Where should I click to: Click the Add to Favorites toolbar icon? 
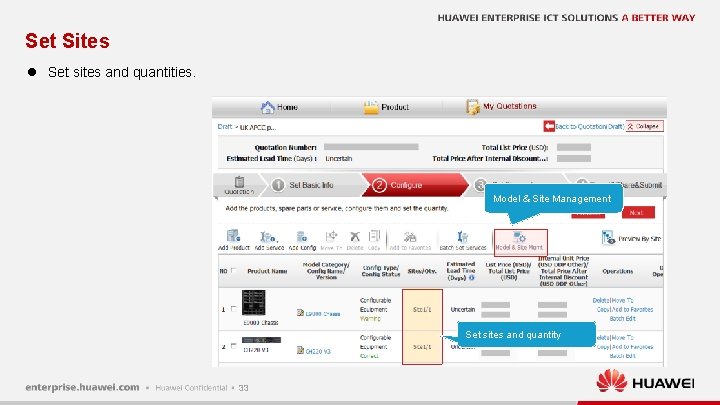click(x=410, y=240)
